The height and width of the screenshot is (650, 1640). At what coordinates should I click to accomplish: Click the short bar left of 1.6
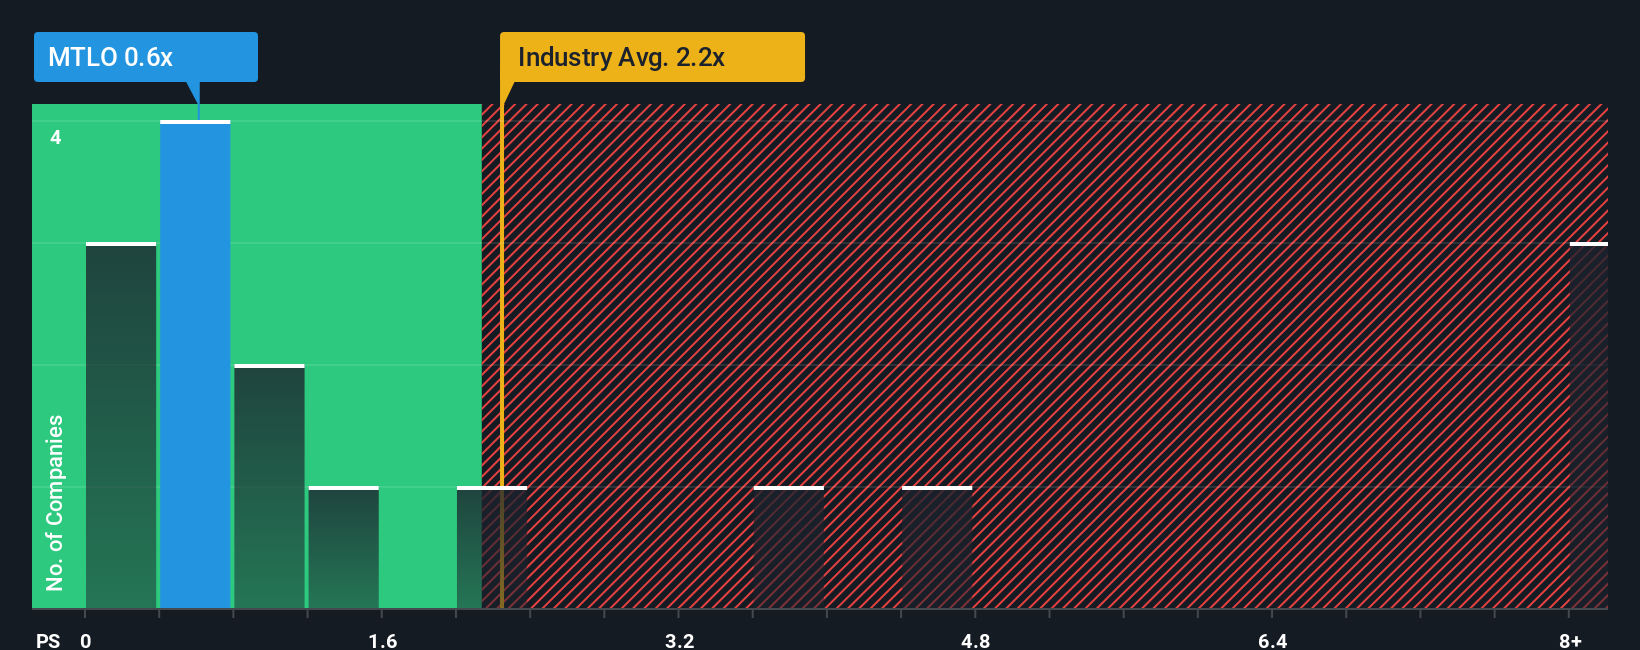(x=344, y=548)
